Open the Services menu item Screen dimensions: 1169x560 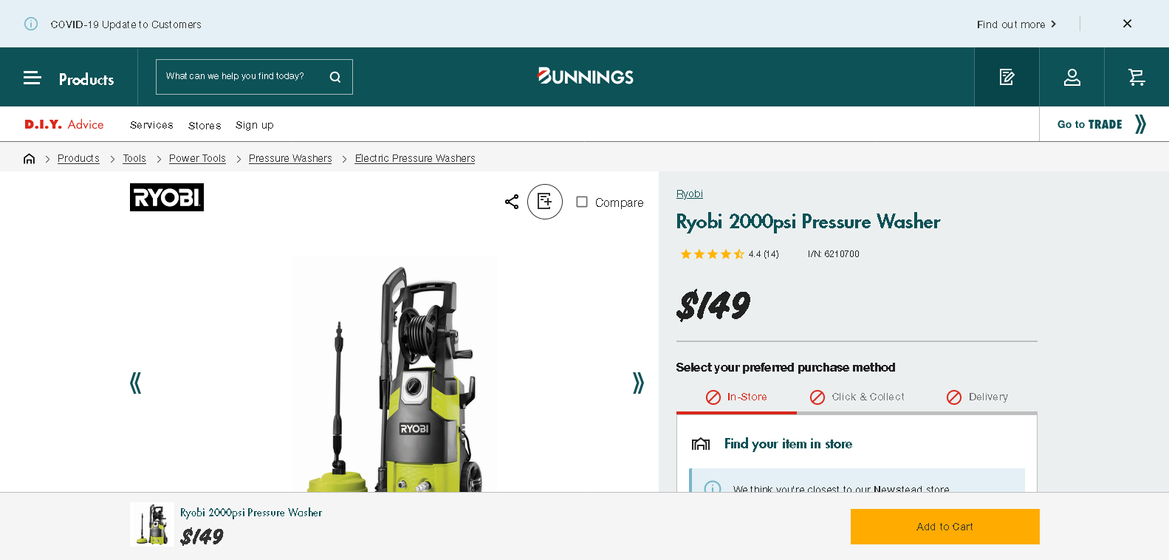click(x=151, y=125)
